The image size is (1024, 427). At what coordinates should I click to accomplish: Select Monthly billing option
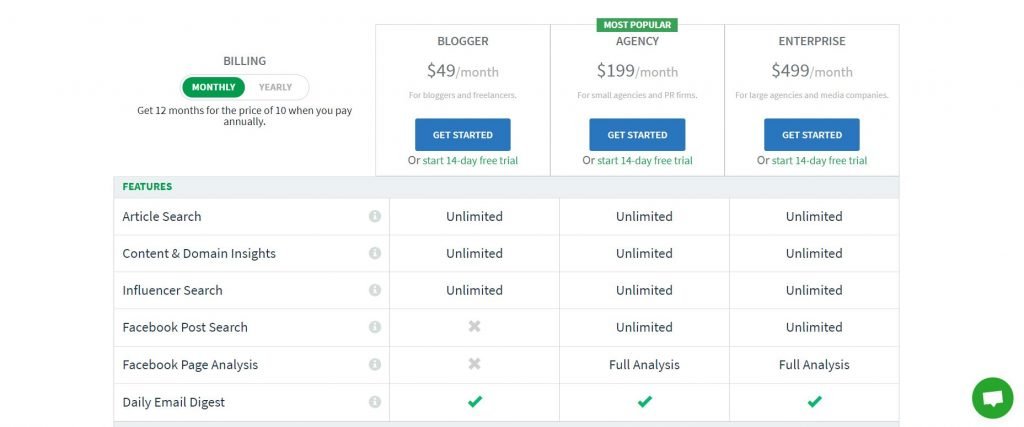pos(214,87)
